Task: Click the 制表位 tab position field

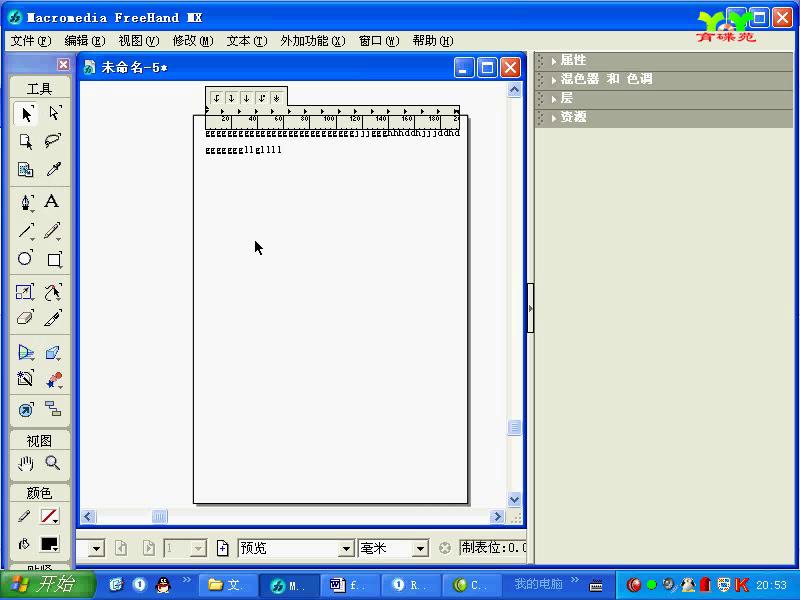Action: (492, 548)
